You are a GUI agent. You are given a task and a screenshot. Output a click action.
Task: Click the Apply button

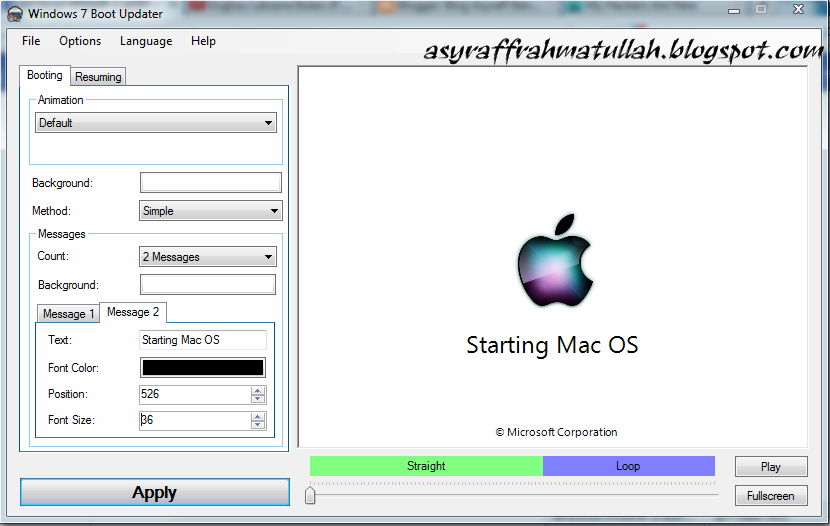tap(155, 493)
